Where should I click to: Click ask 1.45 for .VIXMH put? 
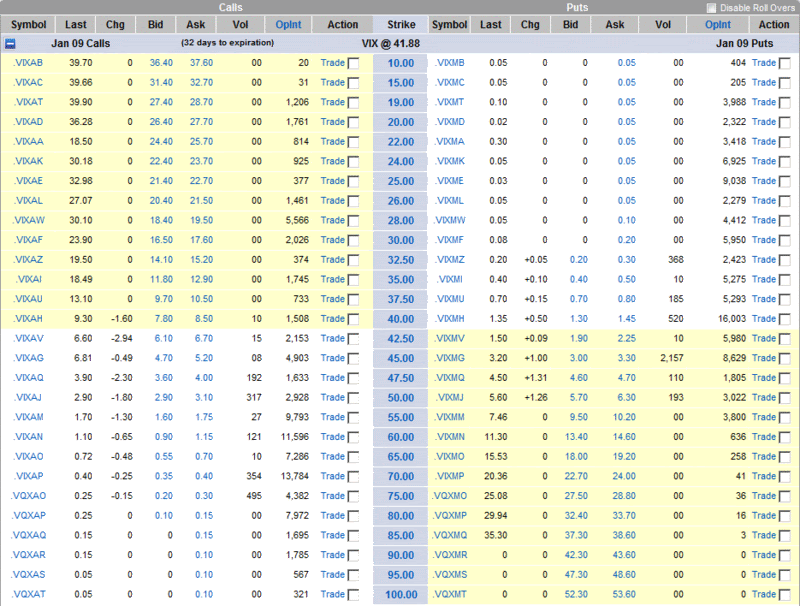627,319
